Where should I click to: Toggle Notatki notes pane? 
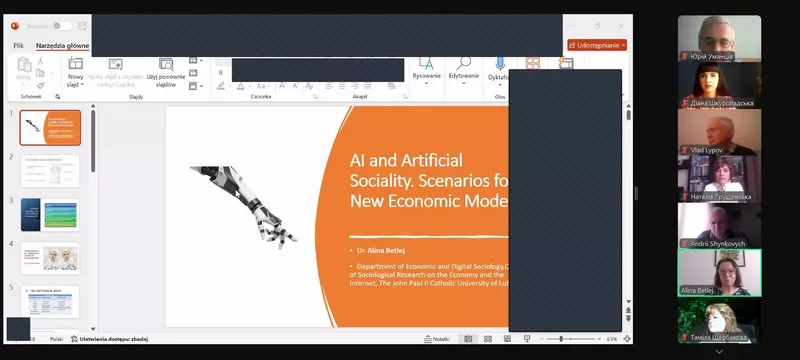437,339
